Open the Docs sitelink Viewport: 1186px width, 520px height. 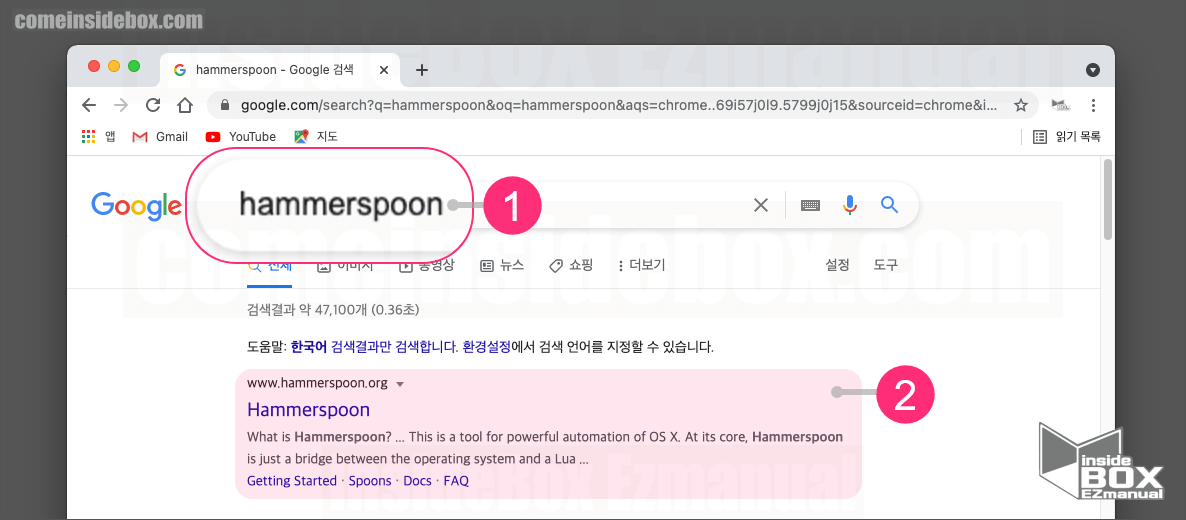(x=418, y=481)
